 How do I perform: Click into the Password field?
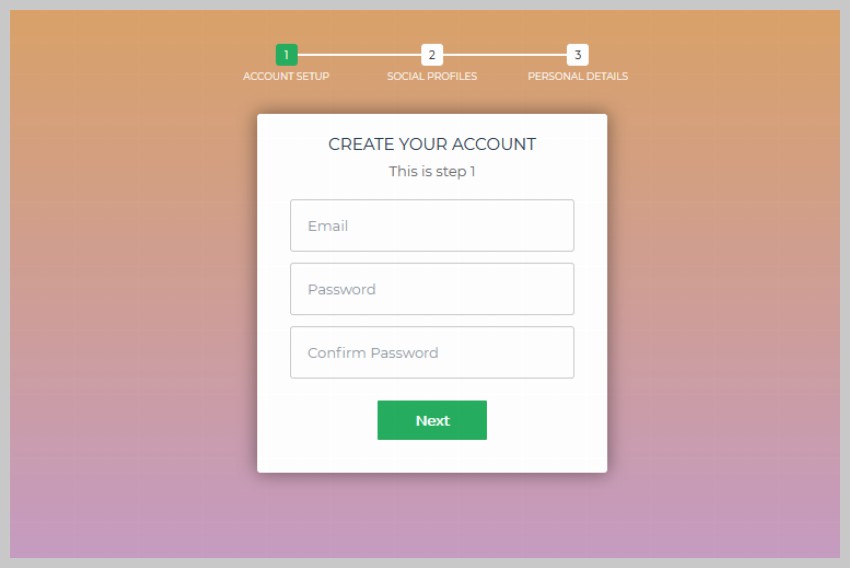[x=432, y=289]
